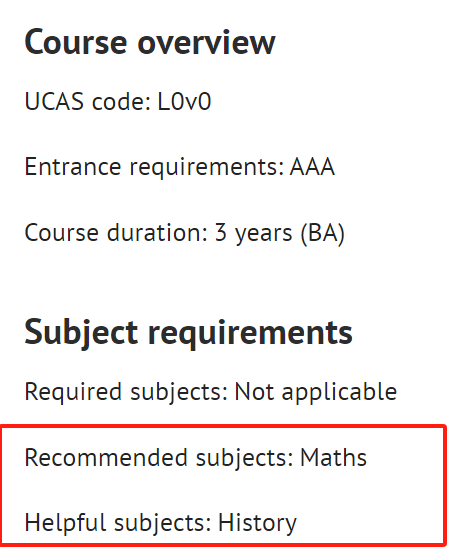Click the word Subject in the second heading
The image size is (449, 560).
pos(81,333)
